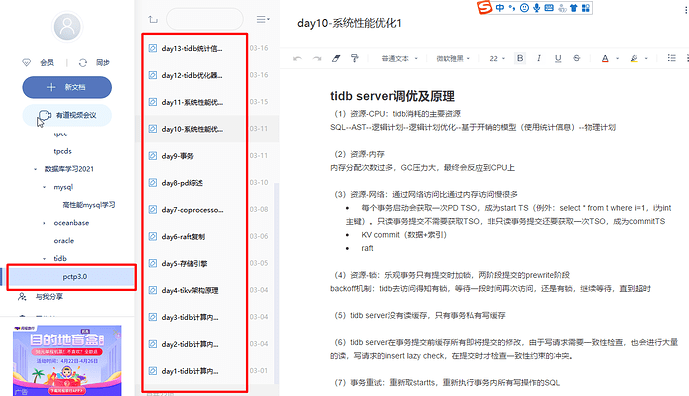Screen dimensions: 689x396
Task: Select the eraser clear-format icon
Action: [x=336, y=58]
